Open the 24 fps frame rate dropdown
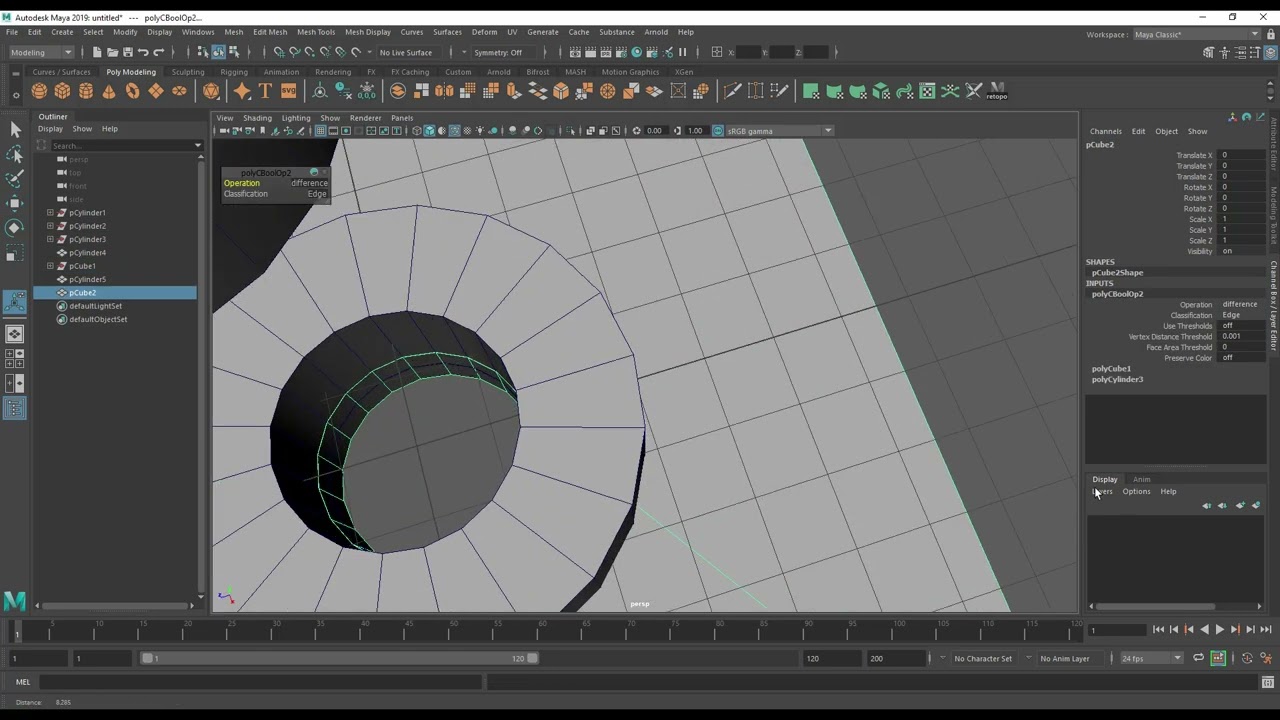1280x720 pixels. (x=1150, y=658)
